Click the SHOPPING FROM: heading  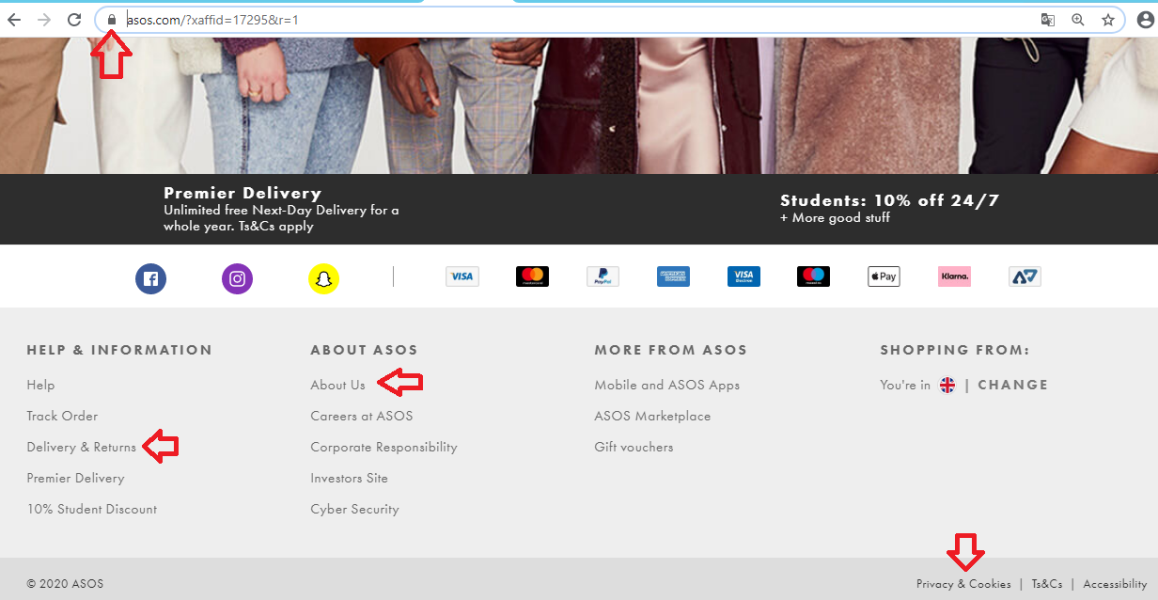tap(954, 350)
